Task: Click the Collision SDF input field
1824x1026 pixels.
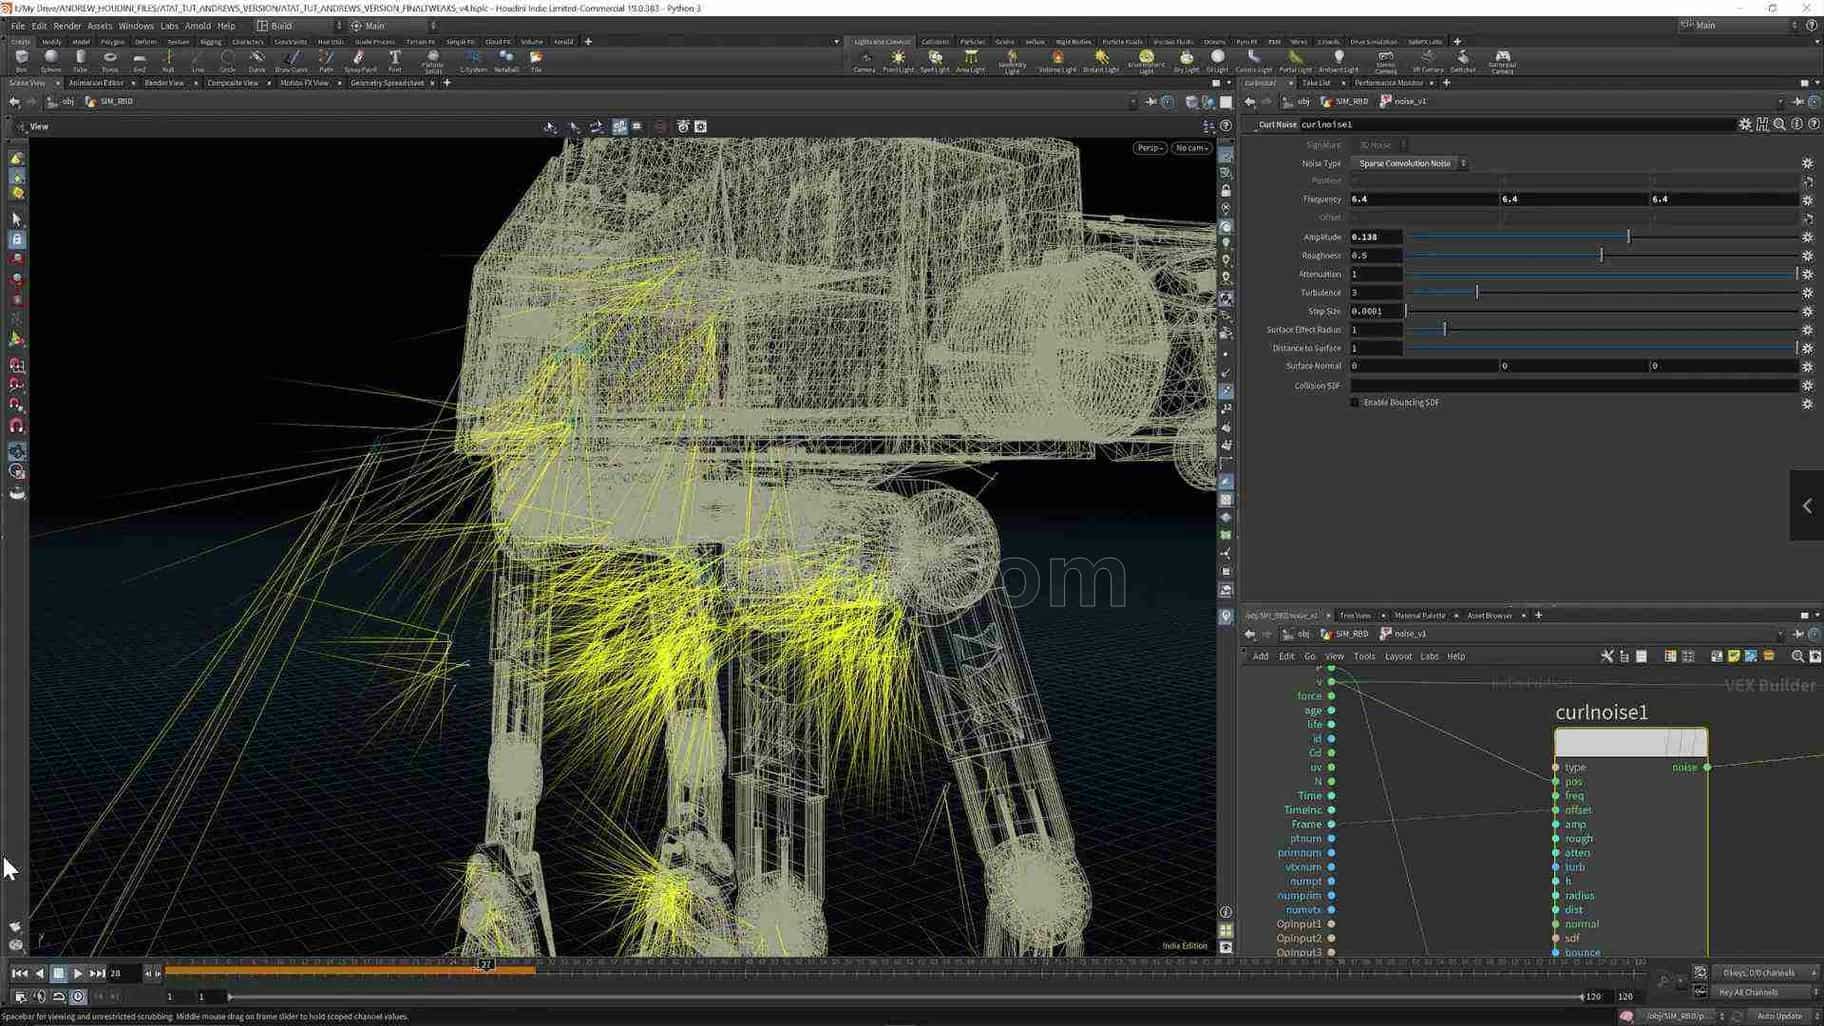Action: pyautogui.click(x=1573, y=385)
